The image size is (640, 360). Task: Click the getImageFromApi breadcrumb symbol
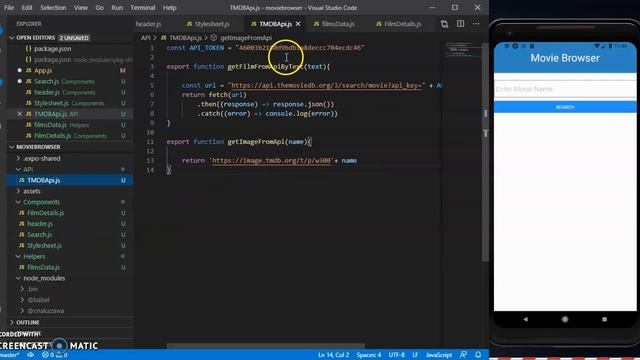tap(246, 38)
